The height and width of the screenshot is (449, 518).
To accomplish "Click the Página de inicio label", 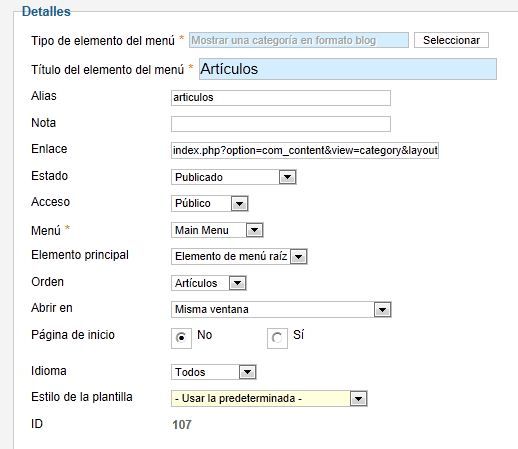I will click(73, 335).
